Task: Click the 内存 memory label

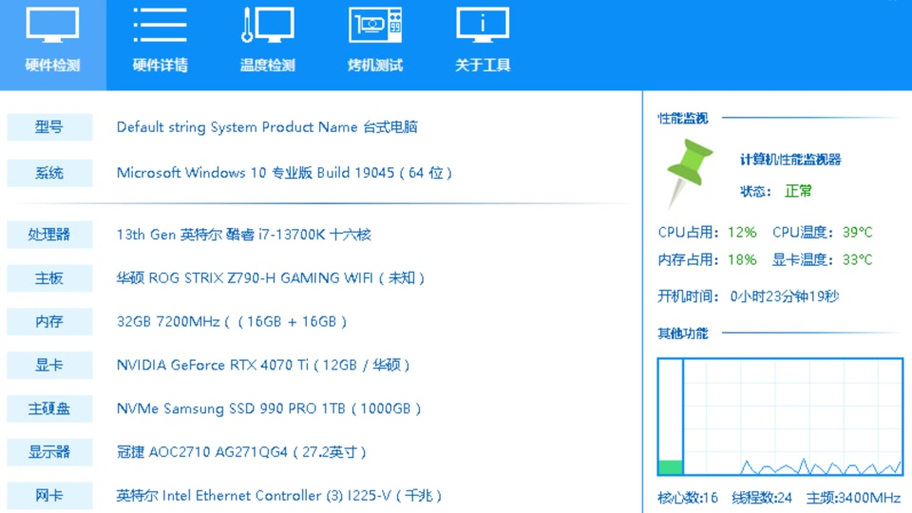Action: click(49, 322)
